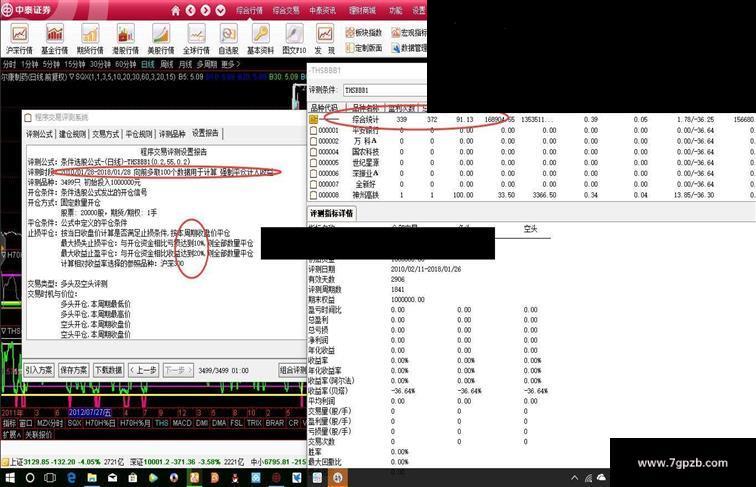Open 数据管理 data management
The height and width of the screenshot is (487, 756).
[409, 48]
